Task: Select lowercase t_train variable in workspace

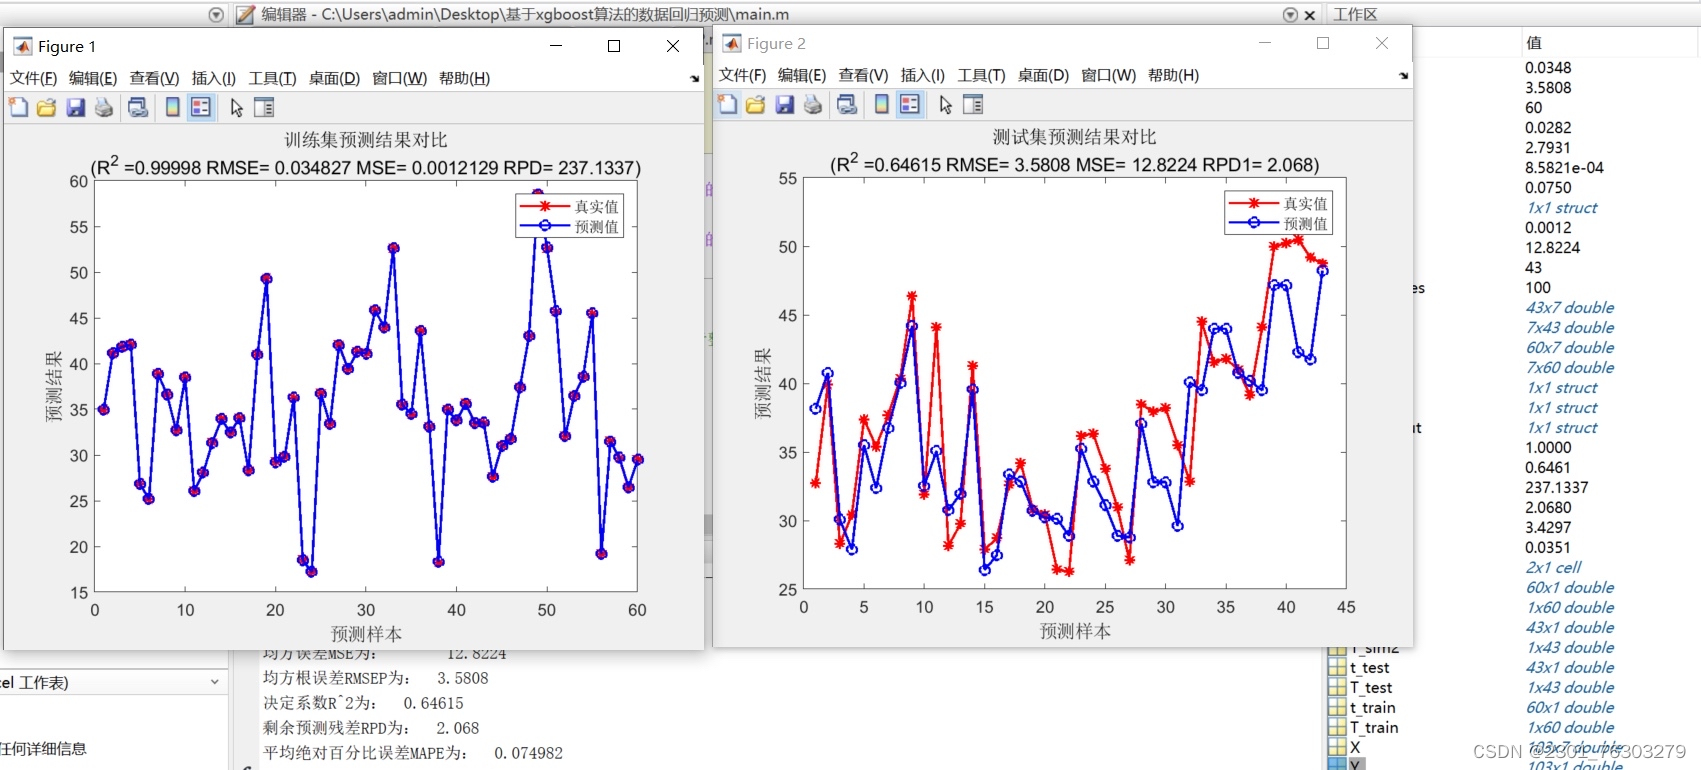Action: click(1372, 708)
